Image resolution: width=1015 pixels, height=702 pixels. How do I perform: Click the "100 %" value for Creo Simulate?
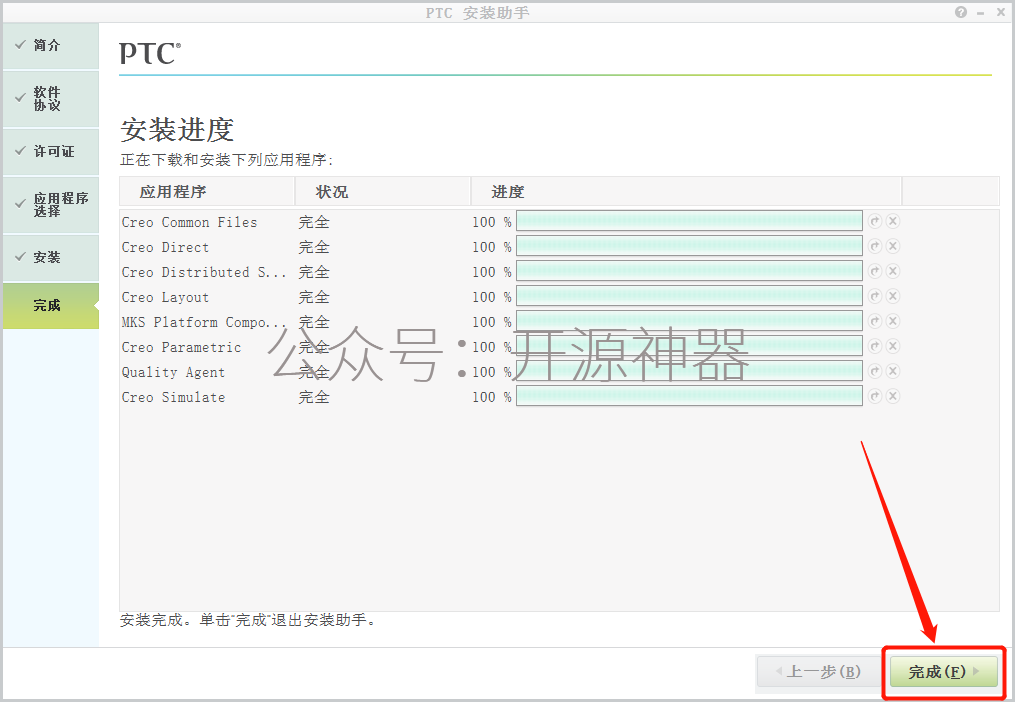pos(491,397)
